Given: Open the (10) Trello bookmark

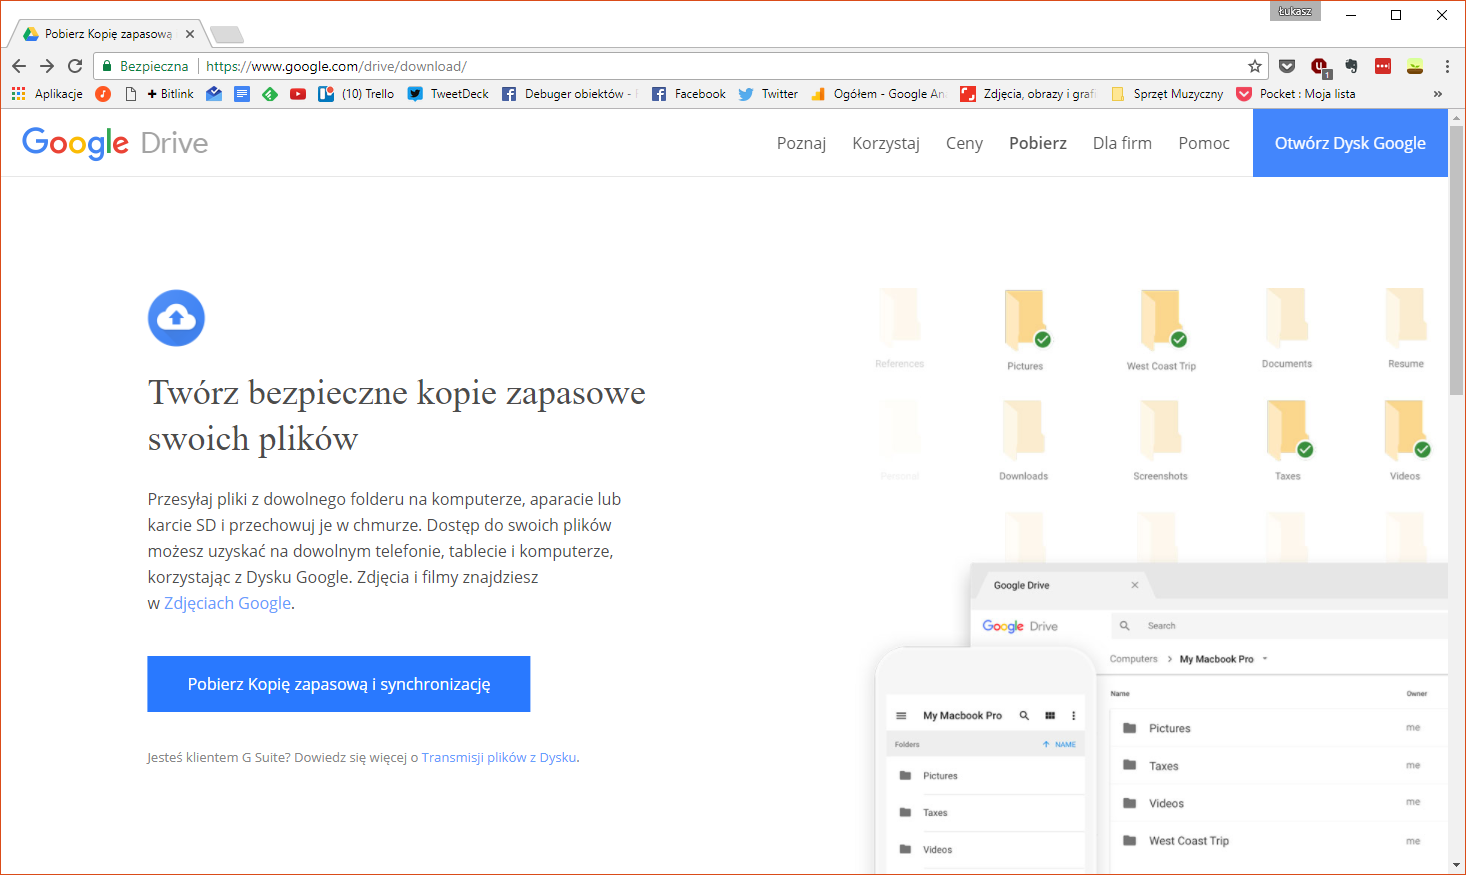Looking at the screenshot, I should (356, 94).
